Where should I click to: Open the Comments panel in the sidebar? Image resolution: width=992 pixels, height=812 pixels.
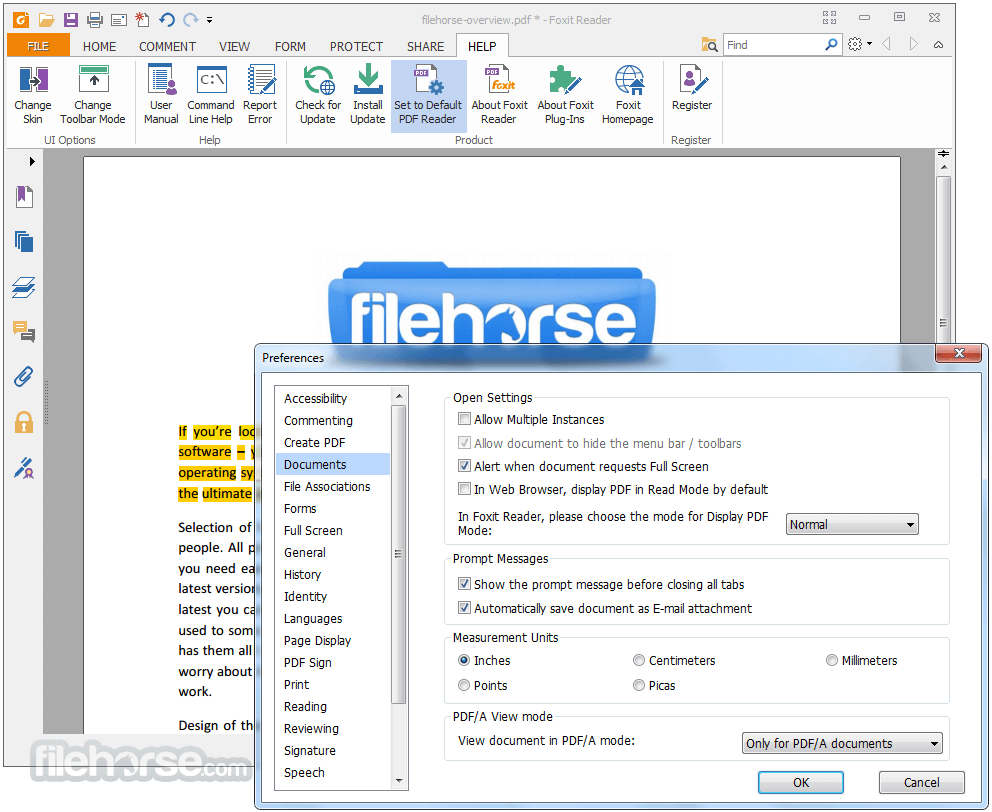[24, 331]
